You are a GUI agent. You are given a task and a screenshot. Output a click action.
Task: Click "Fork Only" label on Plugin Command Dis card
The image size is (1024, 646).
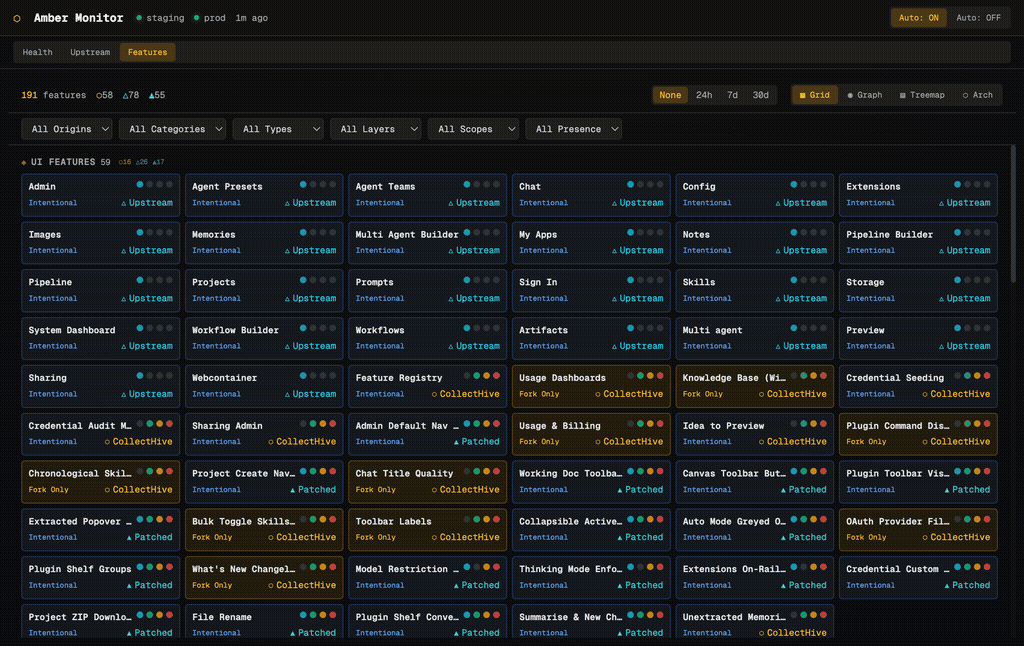(x=866, y=442)
